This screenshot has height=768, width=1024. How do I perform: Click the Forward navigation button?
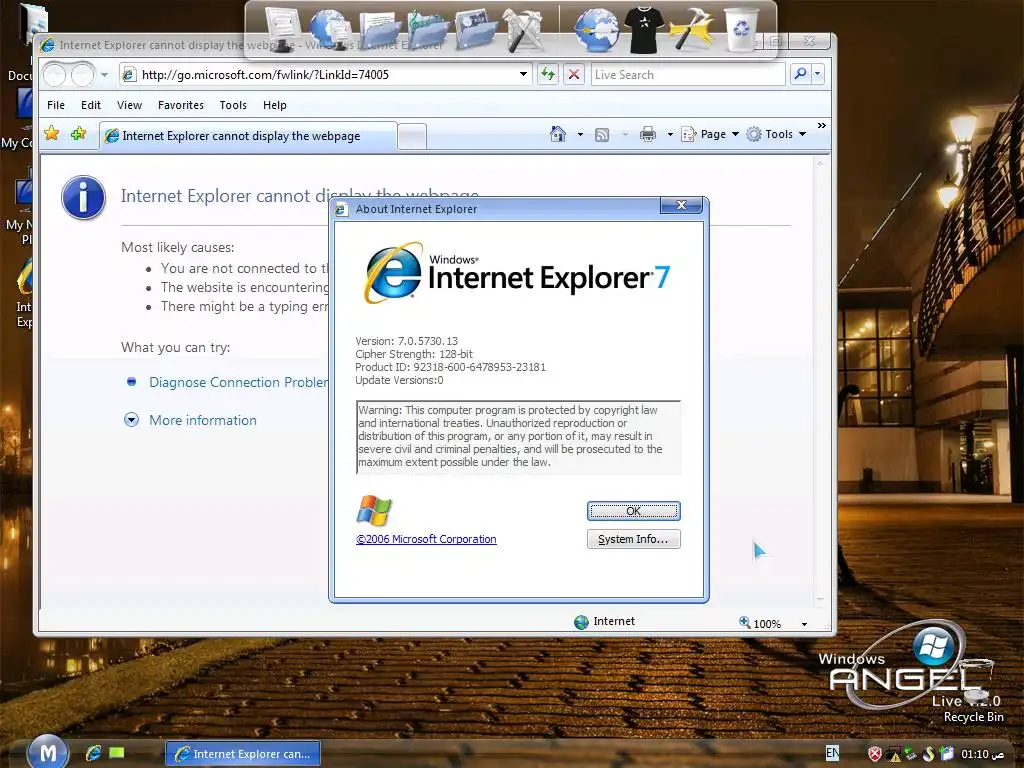[82, 75]
